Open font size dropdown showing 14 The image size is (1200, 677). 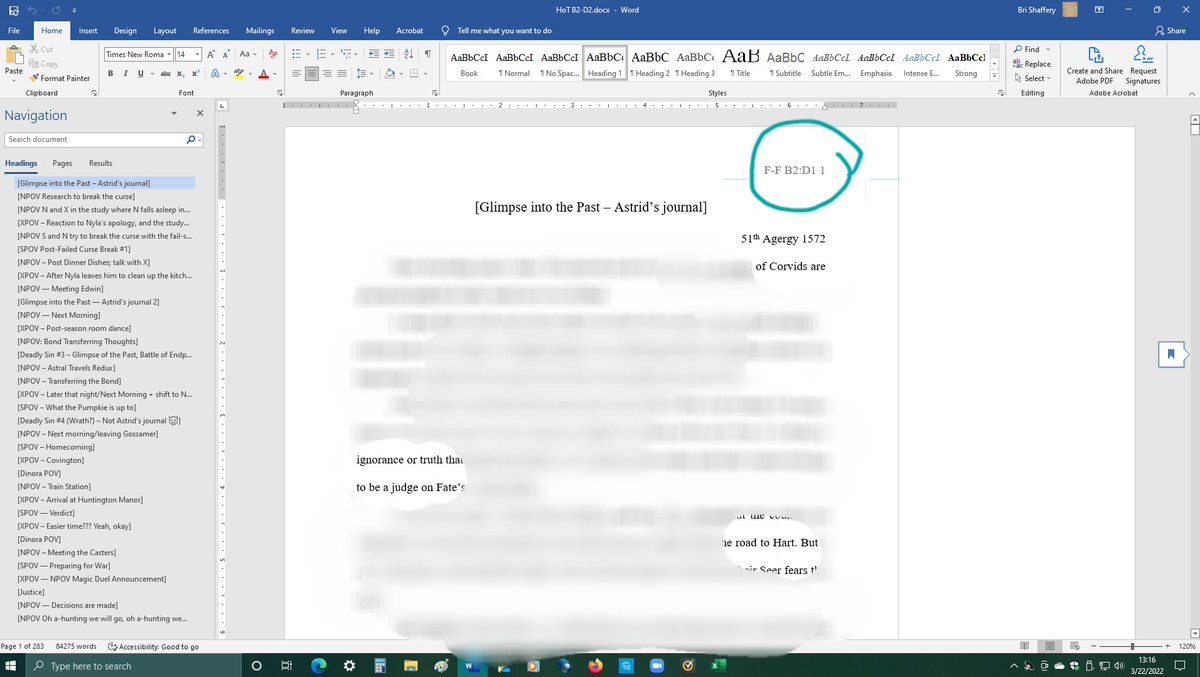click(x=198, y=54)
